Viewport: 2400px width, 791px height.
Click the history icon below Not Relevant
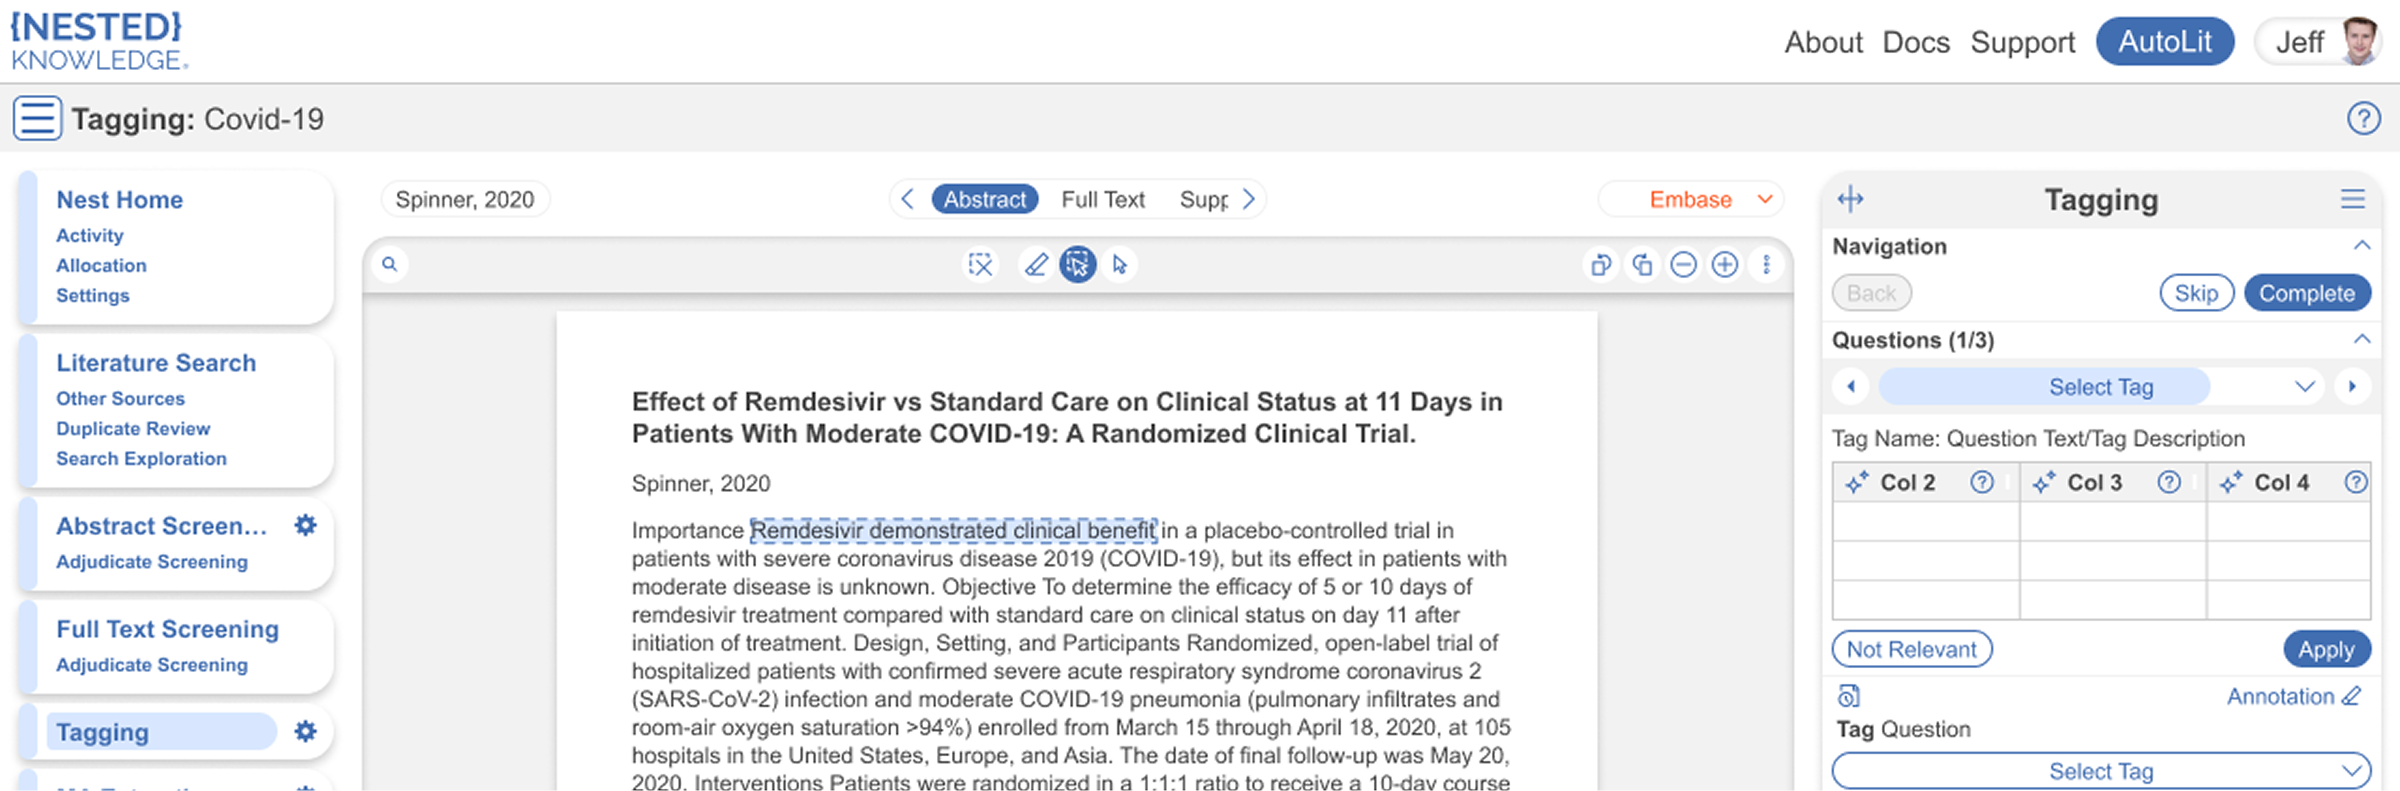coord(1849,696)
